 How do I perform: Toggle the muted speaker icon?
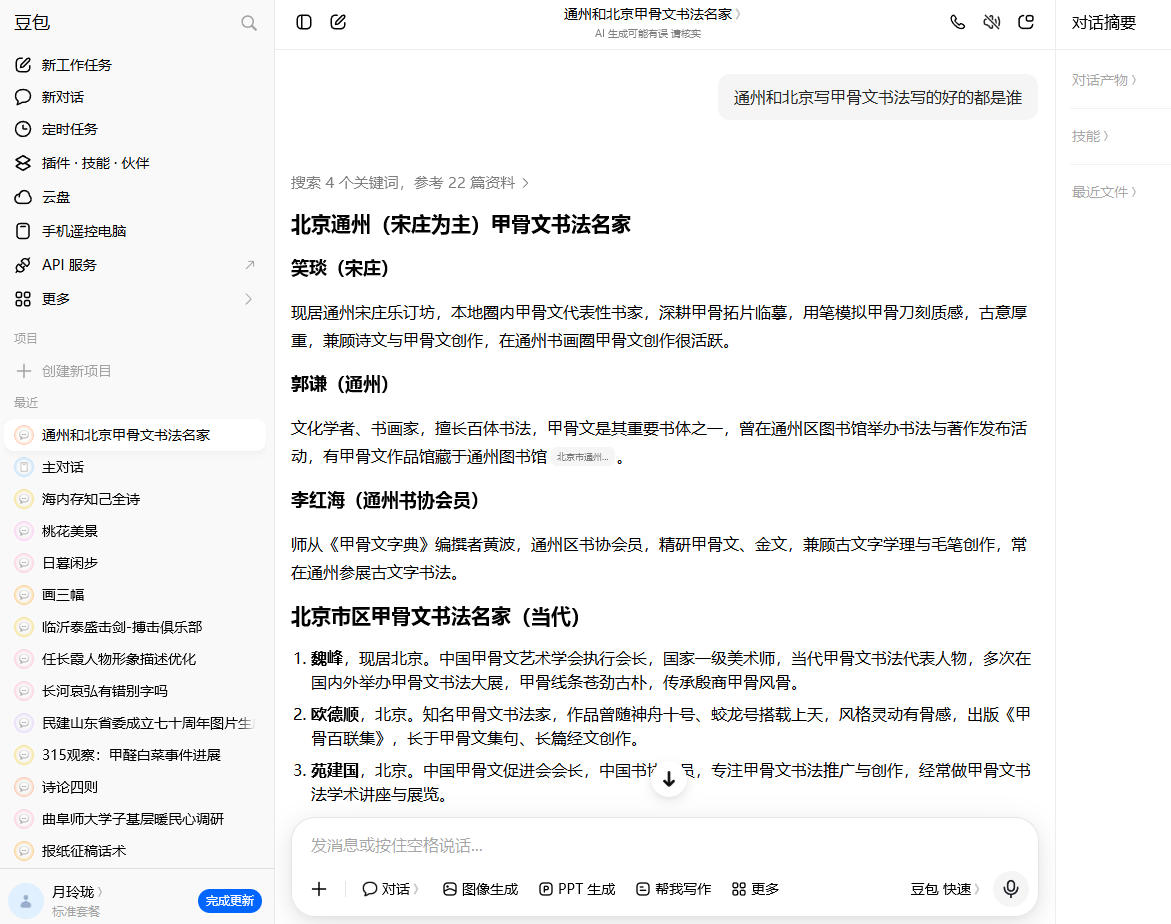coord(992,22)
